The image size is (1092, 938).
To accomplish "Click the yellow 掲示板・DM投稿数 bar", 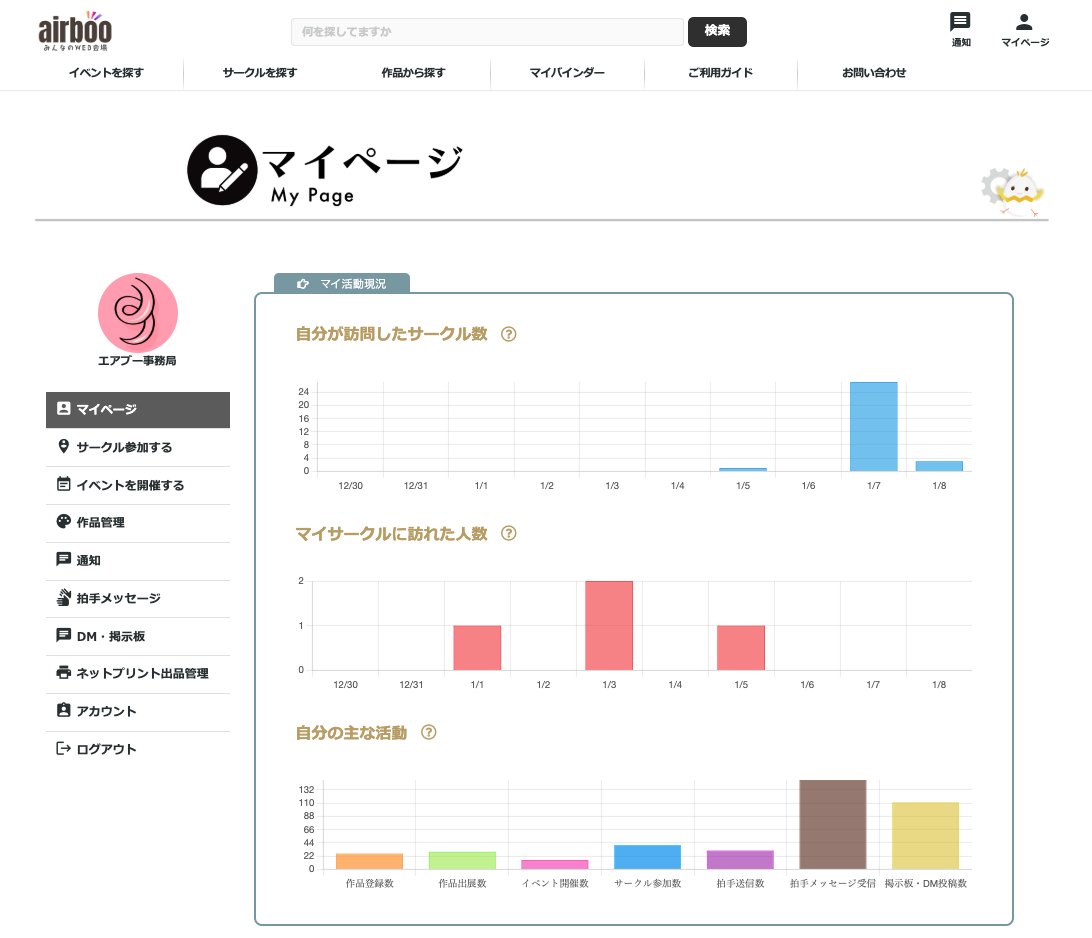I will click(x=926, y=836).
